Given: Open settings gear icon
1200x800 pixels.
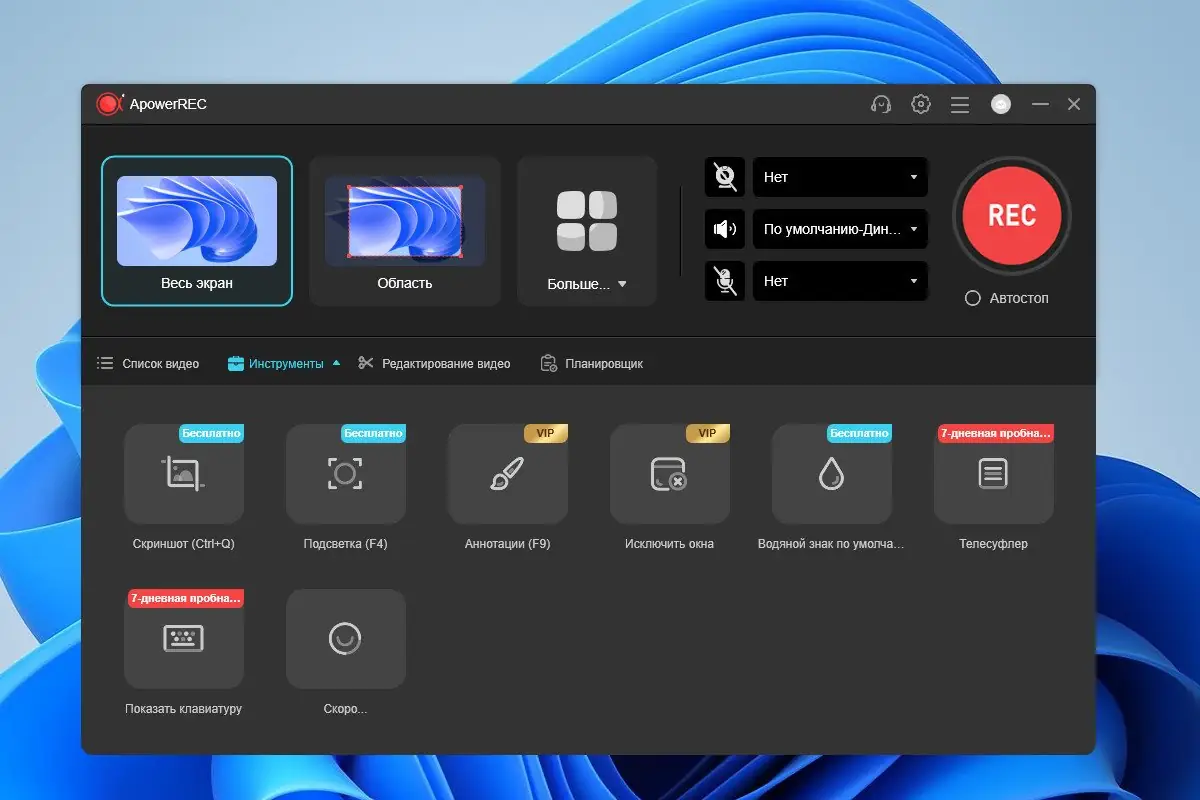Looking at the screenshot, I should pyautogui.click(x=921, y=104).
